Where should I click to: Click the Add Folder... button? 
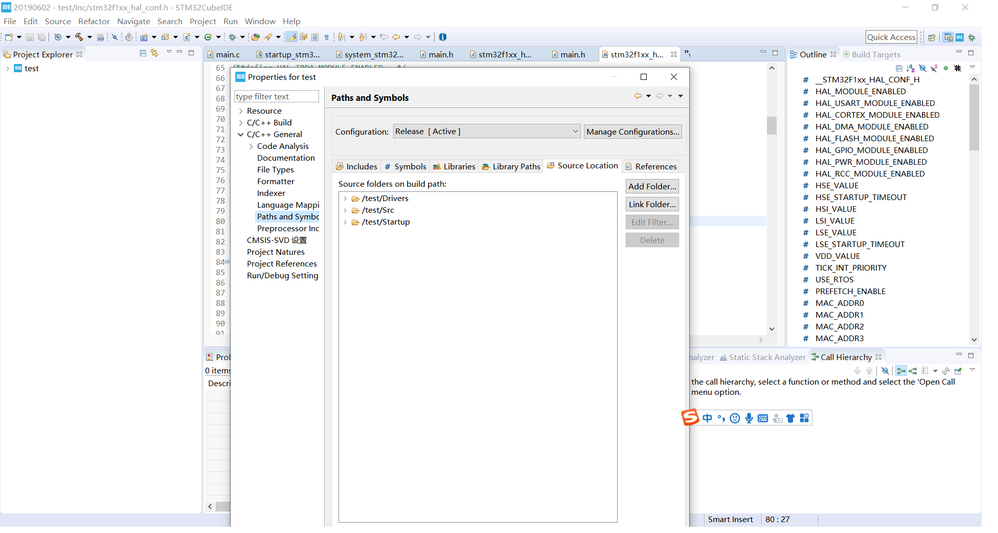(x=652, y=187)
